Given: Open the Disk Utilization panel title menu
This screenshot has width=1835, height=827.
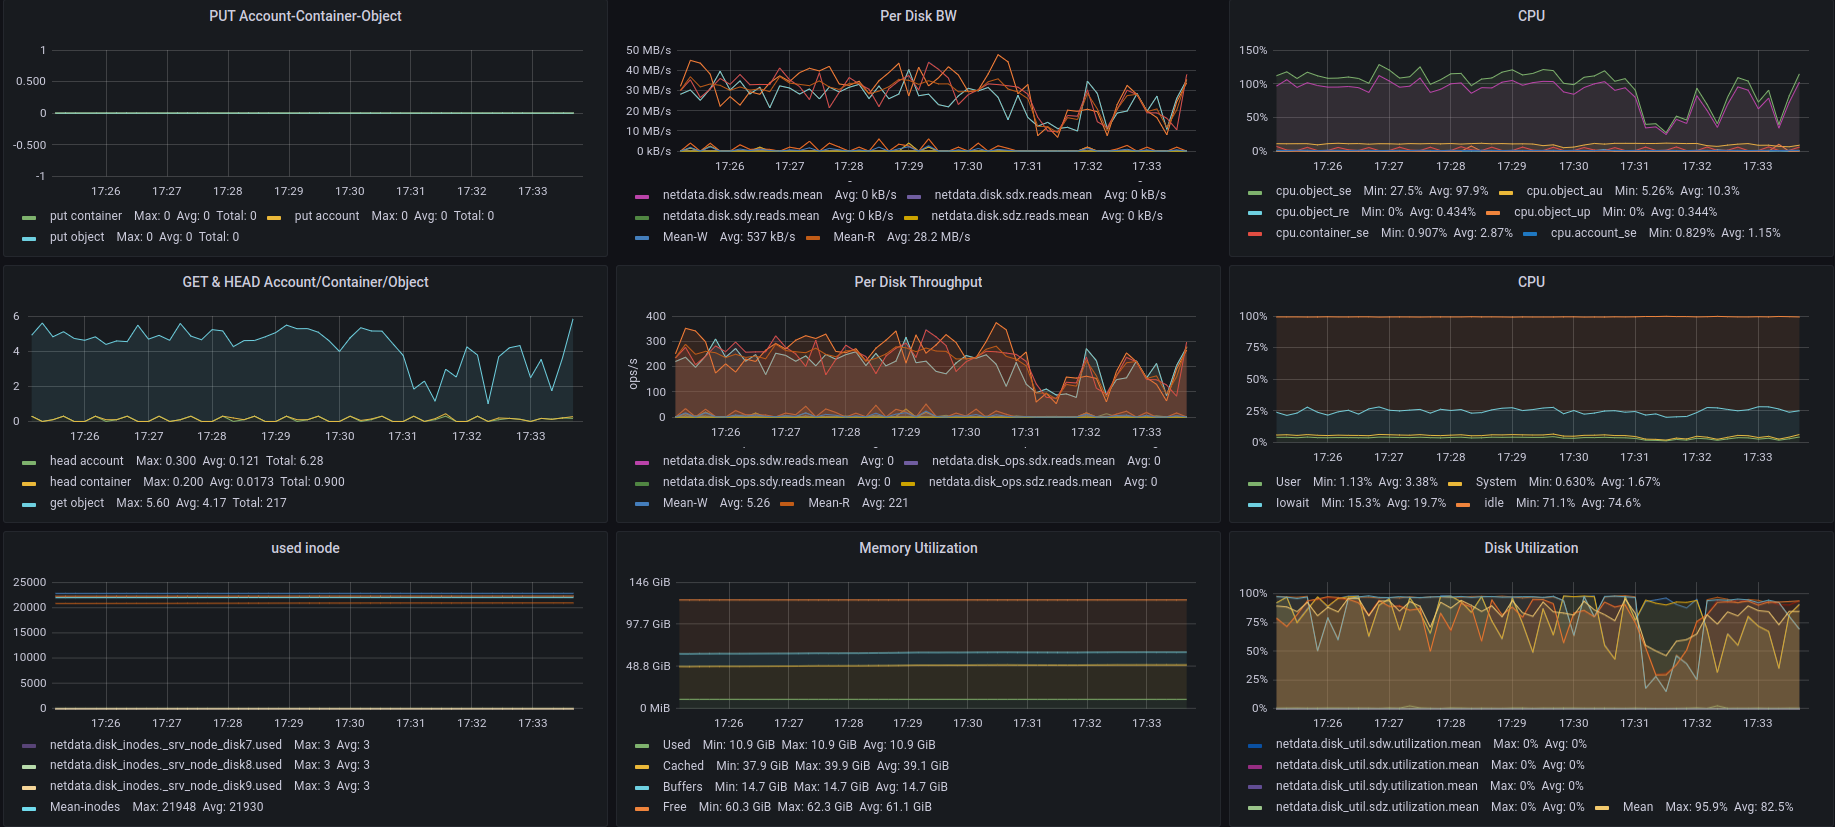Looking at the screenshot, I should pos(1530,548).
